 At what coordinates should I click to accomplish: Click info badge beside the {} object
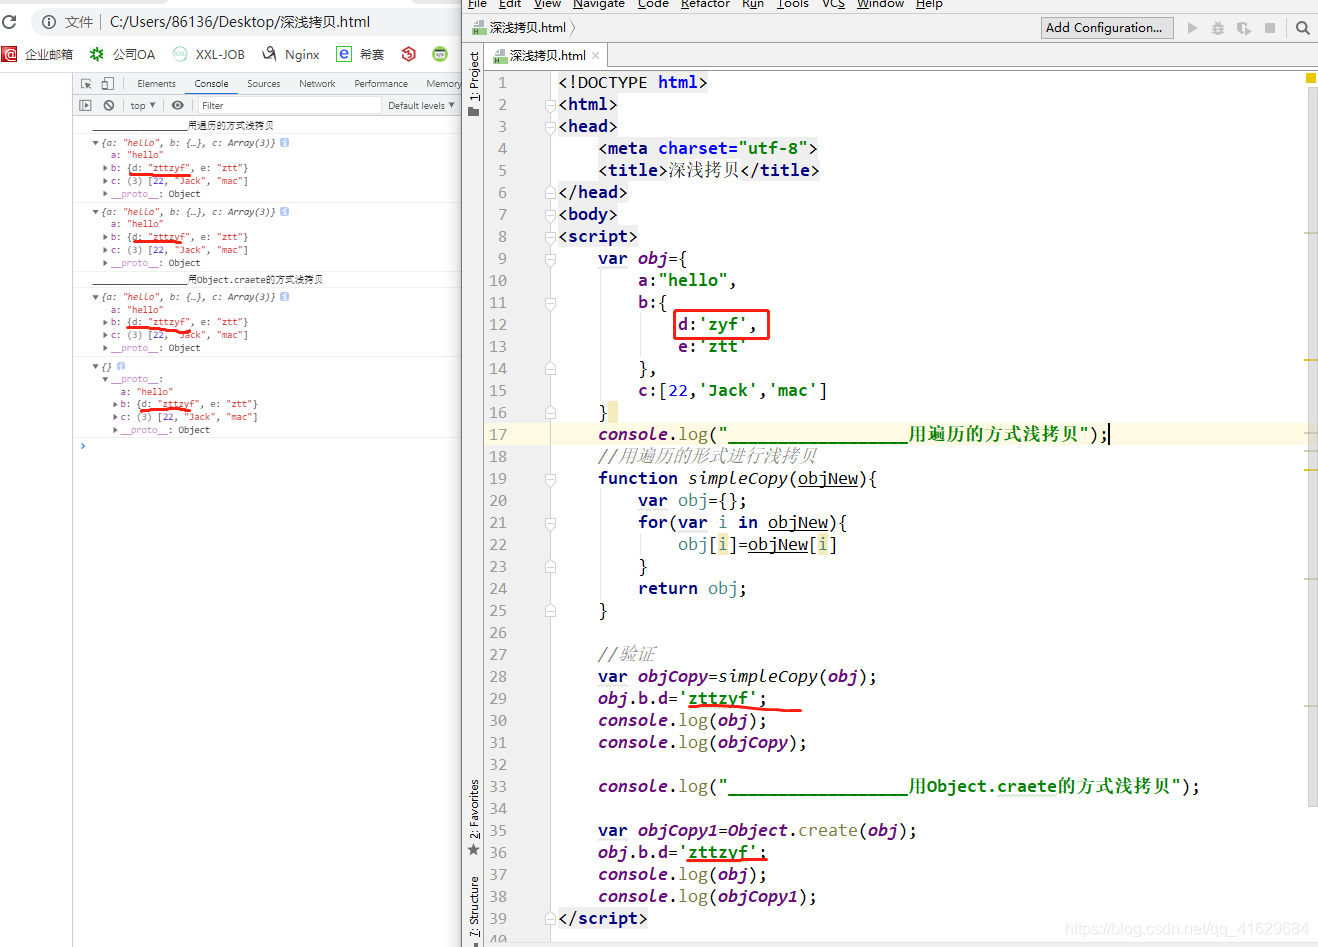pyautogui.click(x=121, y=366)
